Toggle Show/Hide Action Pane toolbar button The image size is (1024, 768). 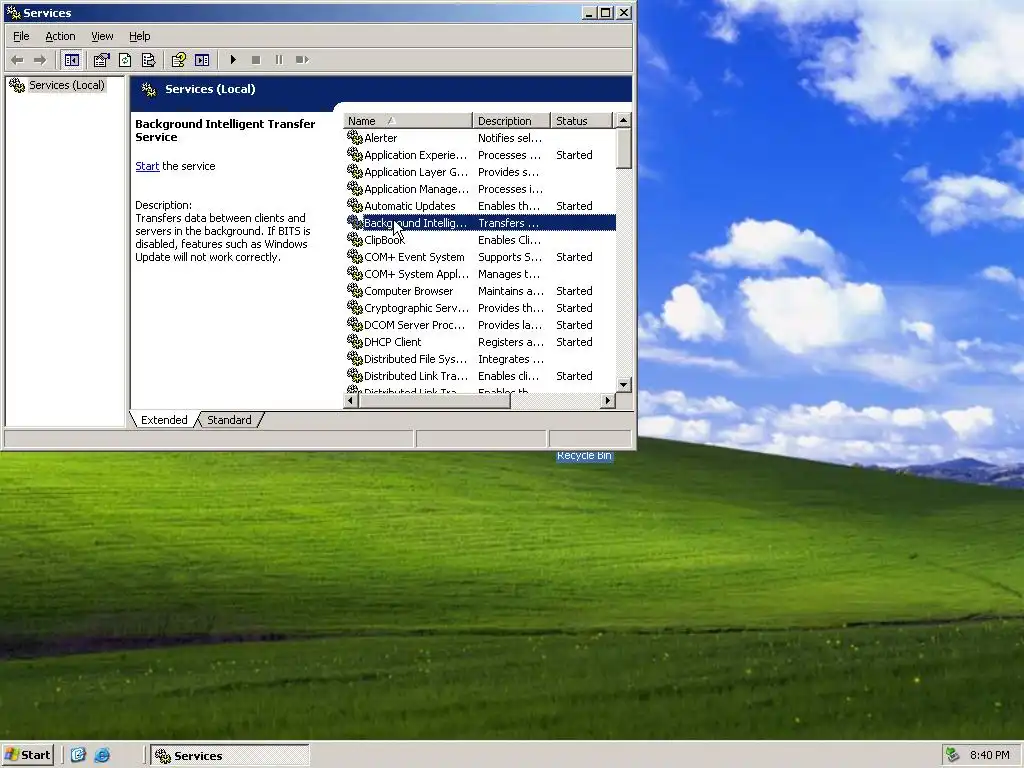coord(202,60)
